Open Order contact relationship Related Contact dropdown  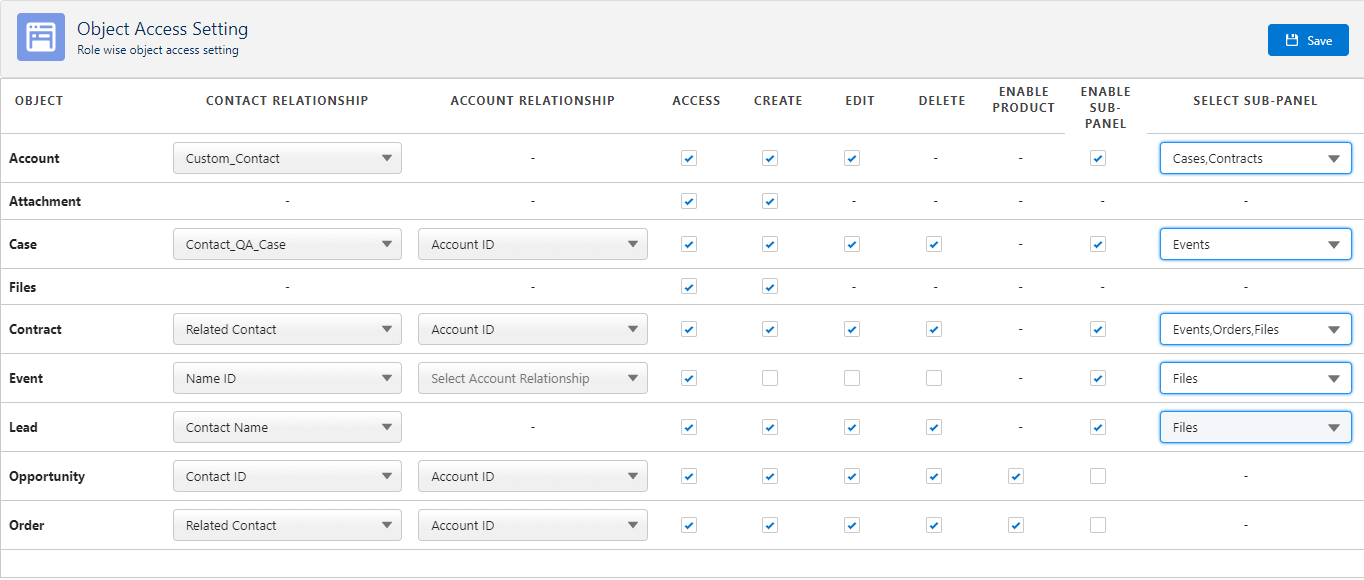[287, 525]
